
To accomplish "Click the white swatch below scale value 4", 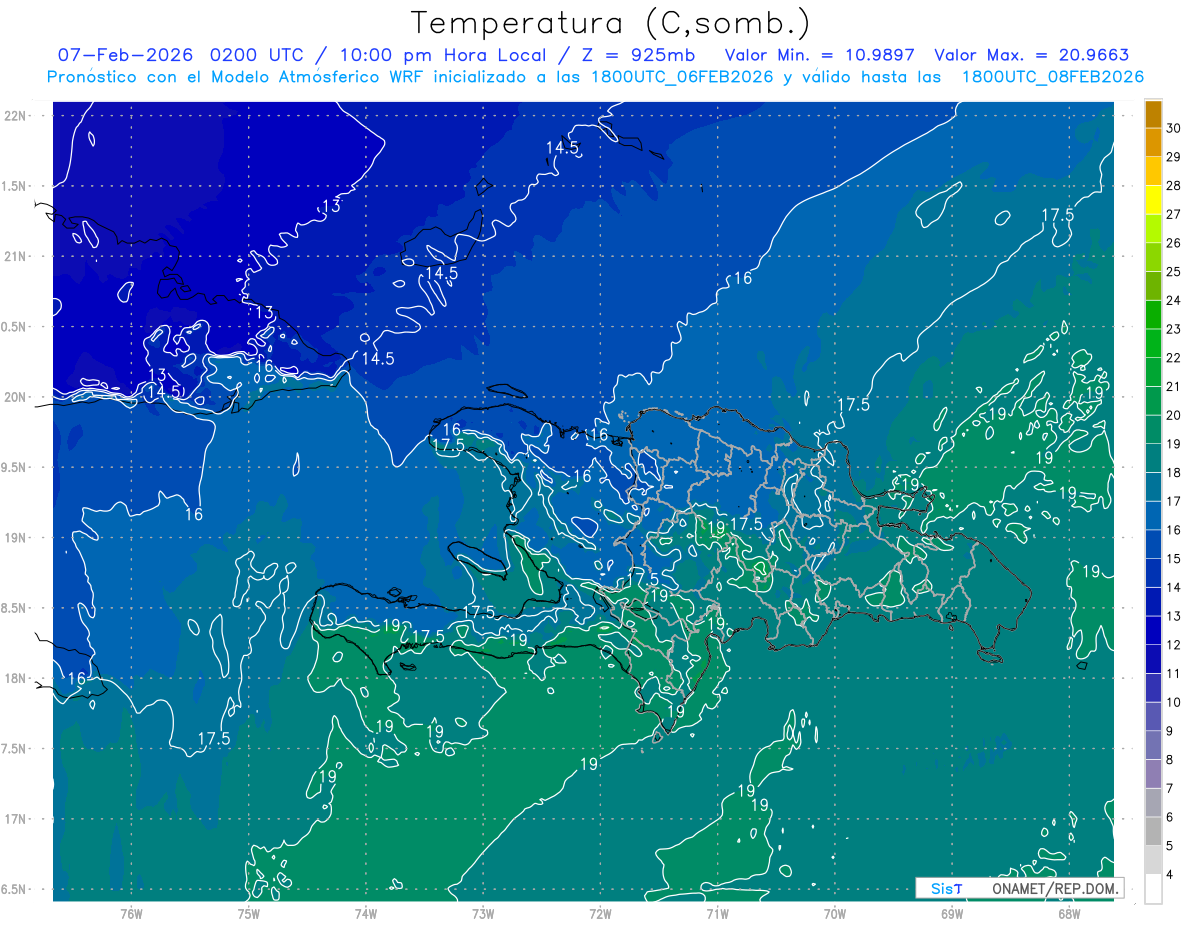I will point(1153,889).
